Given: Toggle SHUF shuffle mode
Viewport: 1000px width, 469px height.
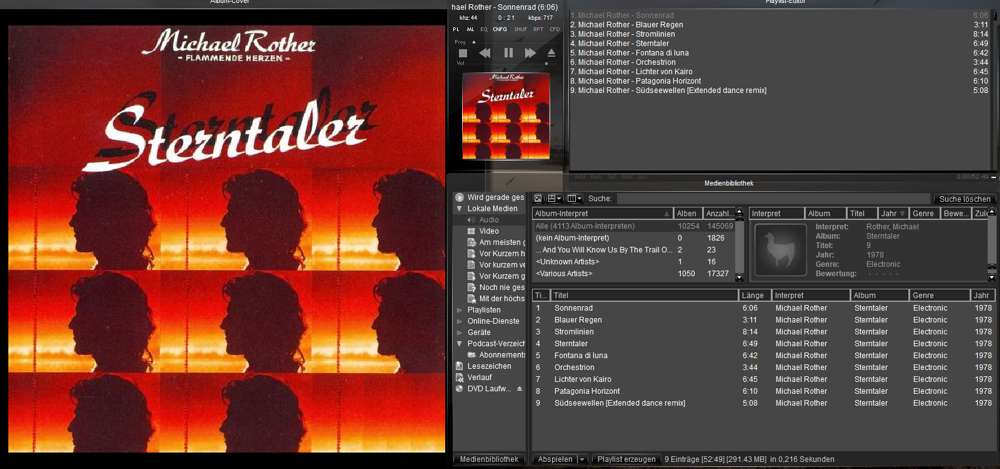Looking at the screenshot, I should click(521, 30).
